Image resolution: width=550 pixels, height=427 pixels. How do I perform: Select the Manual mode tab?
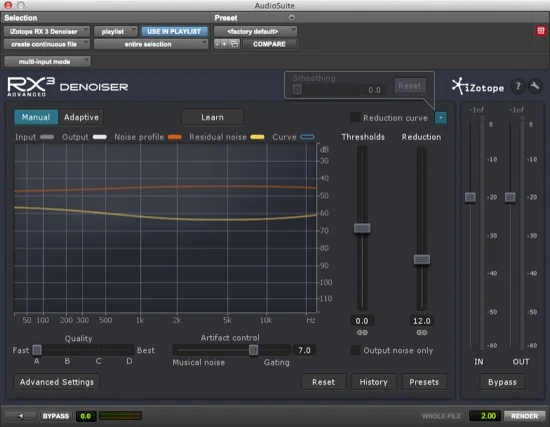36,117
